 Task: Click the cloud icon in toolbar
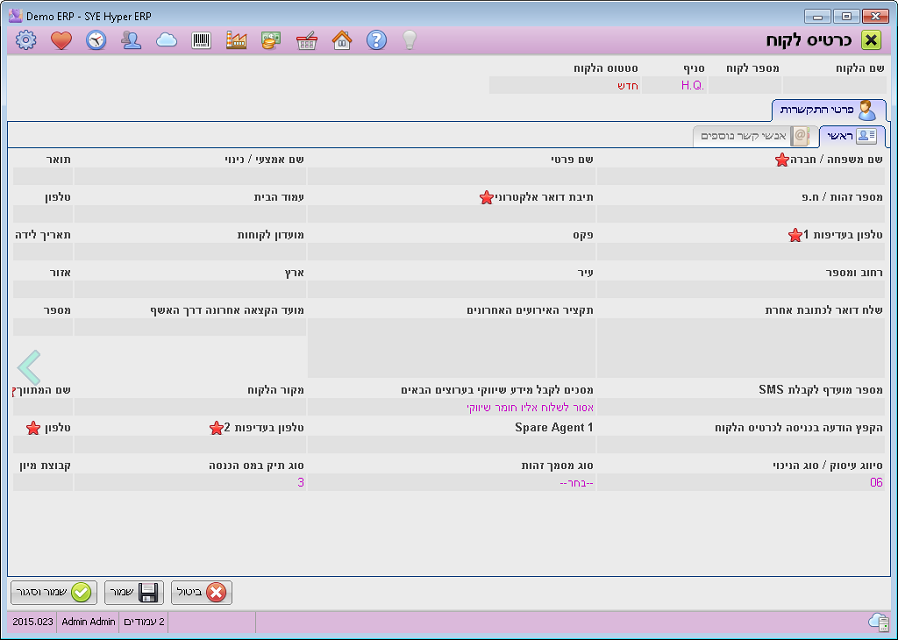coord(166,40)
